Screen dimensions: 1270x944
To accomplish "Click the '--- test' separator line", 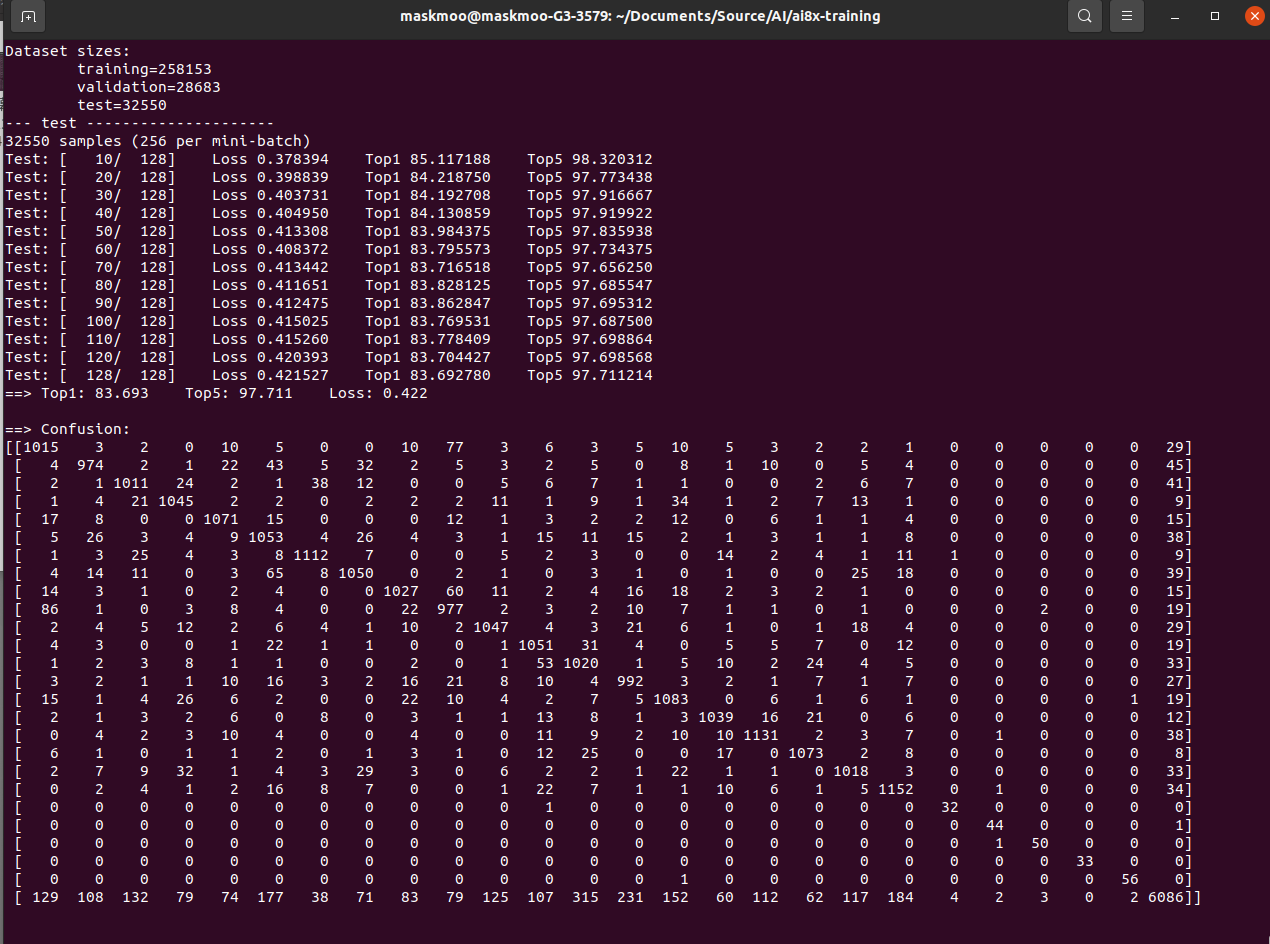I will [x=140, y=123].
